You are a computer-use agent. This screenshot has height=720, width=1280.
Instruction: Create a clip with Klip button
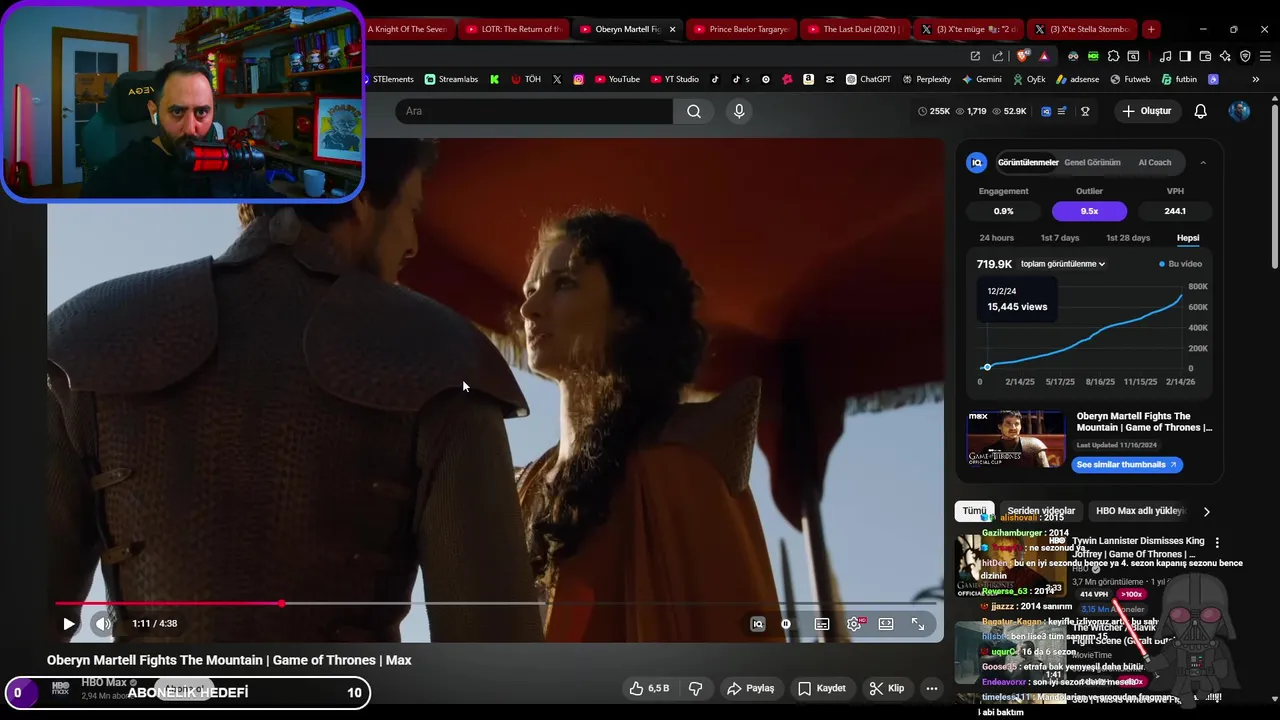coord(886,688)
